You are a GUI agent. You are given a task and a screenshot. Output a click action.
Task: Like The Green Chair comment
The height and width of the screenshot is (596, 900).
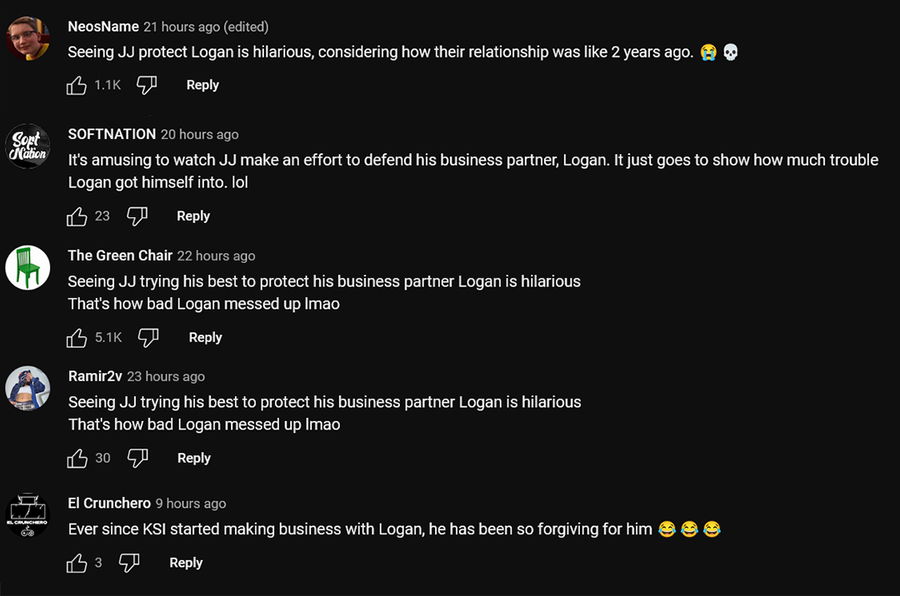[x=77, y=338]
